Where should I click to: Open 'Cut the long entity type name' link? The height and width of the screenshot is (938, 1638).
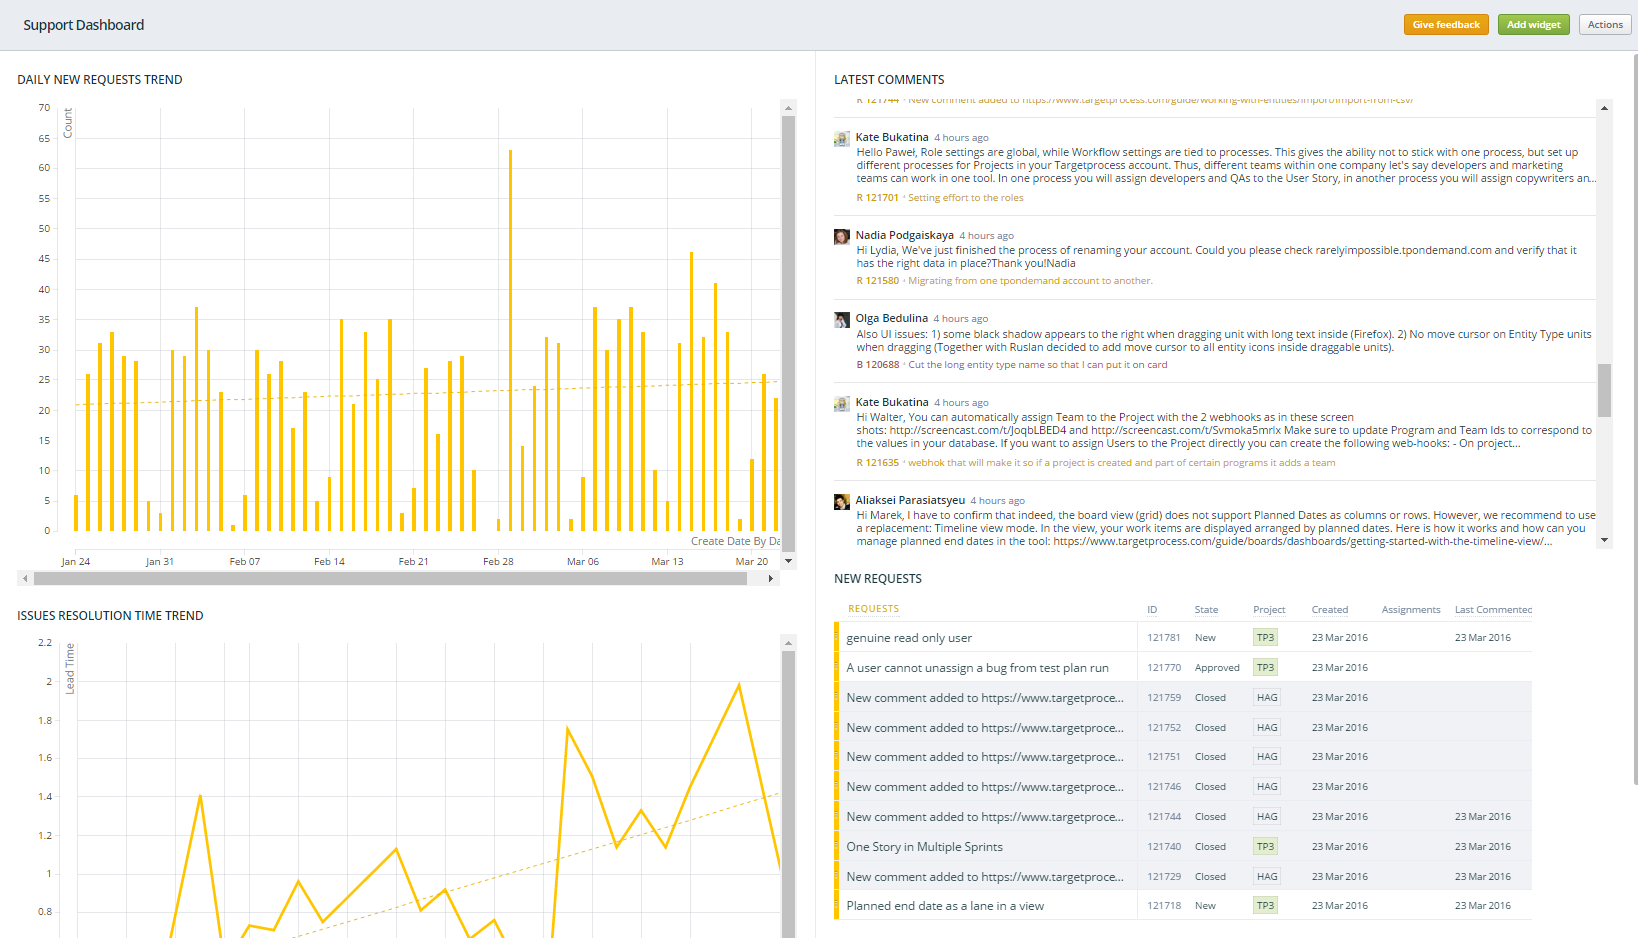click(x=1037, y=365)
